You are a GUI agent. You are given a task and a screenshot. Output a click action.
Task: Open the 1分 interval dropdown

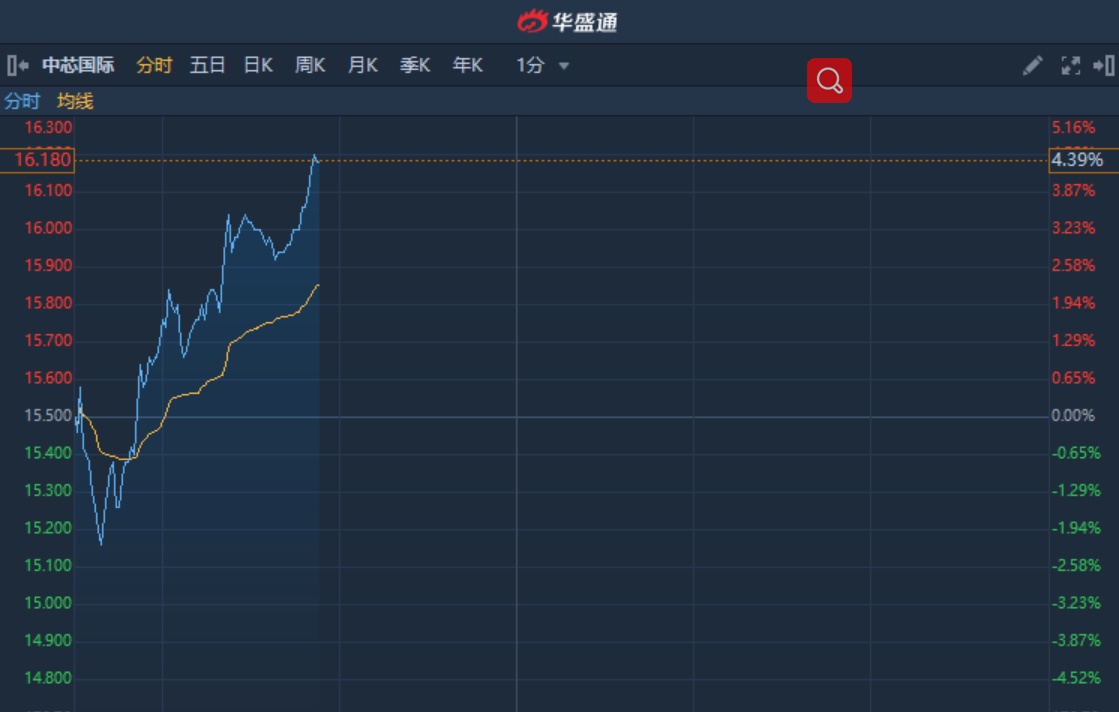tap(542, 66)
